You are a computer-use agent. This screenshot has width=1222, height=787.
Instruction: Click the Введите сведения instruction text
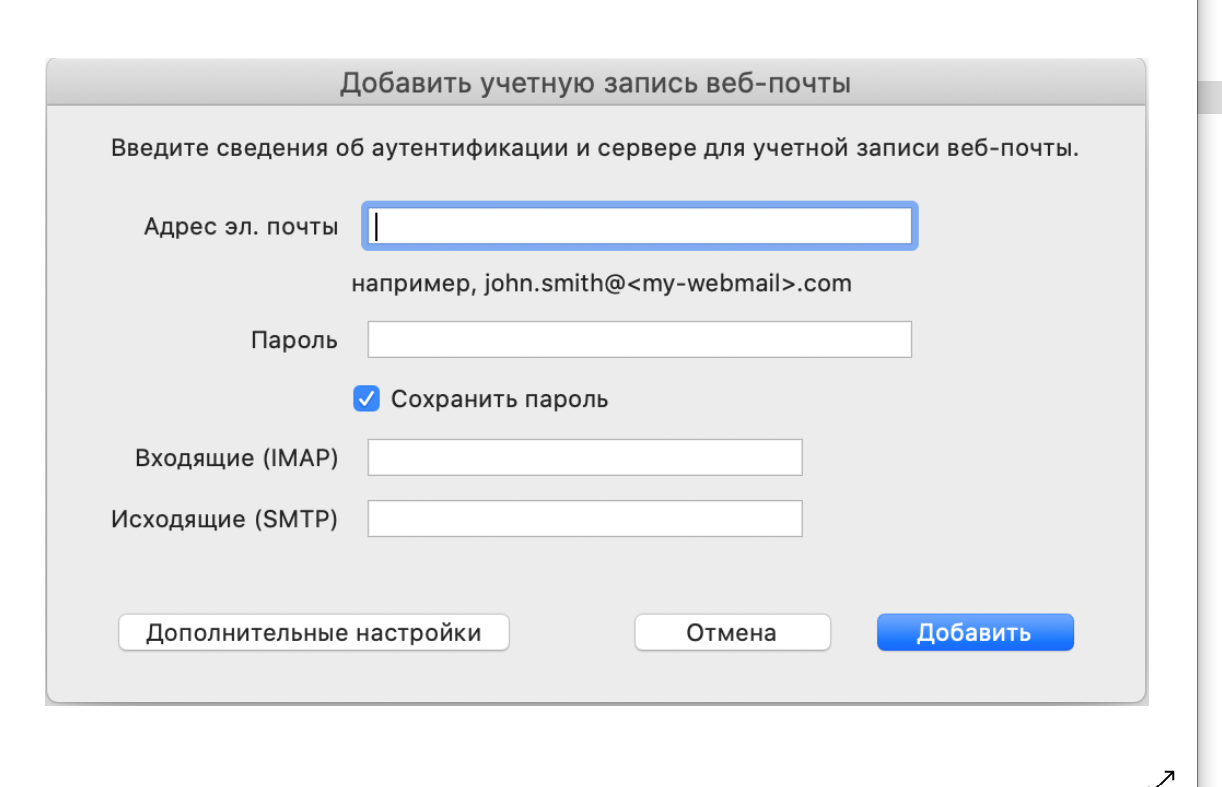595,150
